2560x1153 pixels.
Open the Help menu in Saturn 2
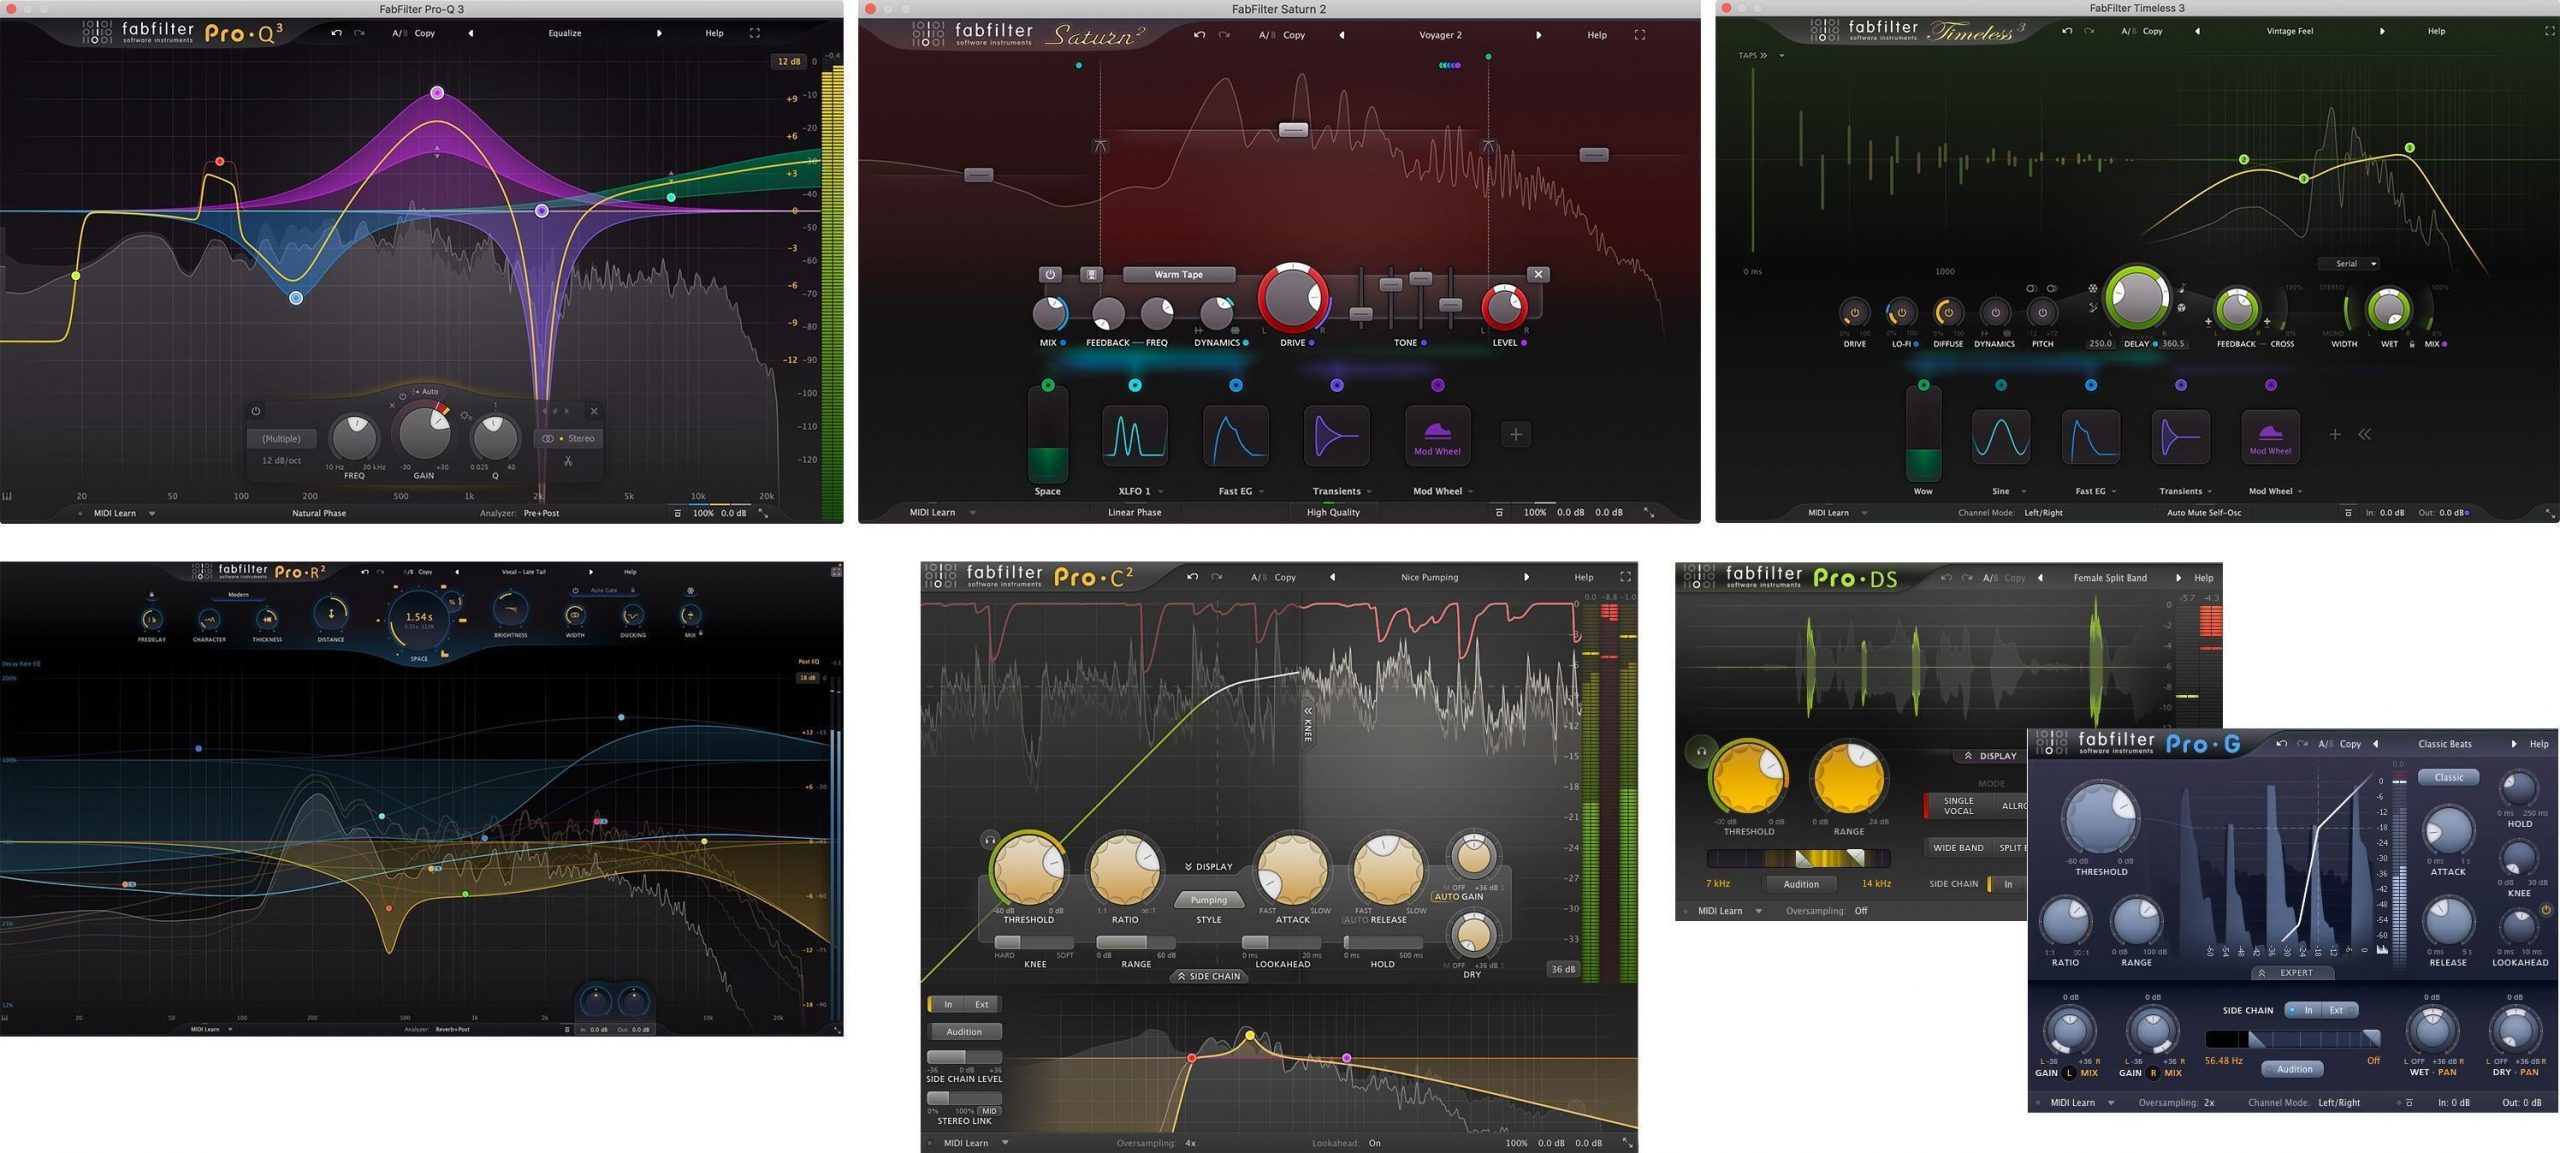click(1596, 35)
